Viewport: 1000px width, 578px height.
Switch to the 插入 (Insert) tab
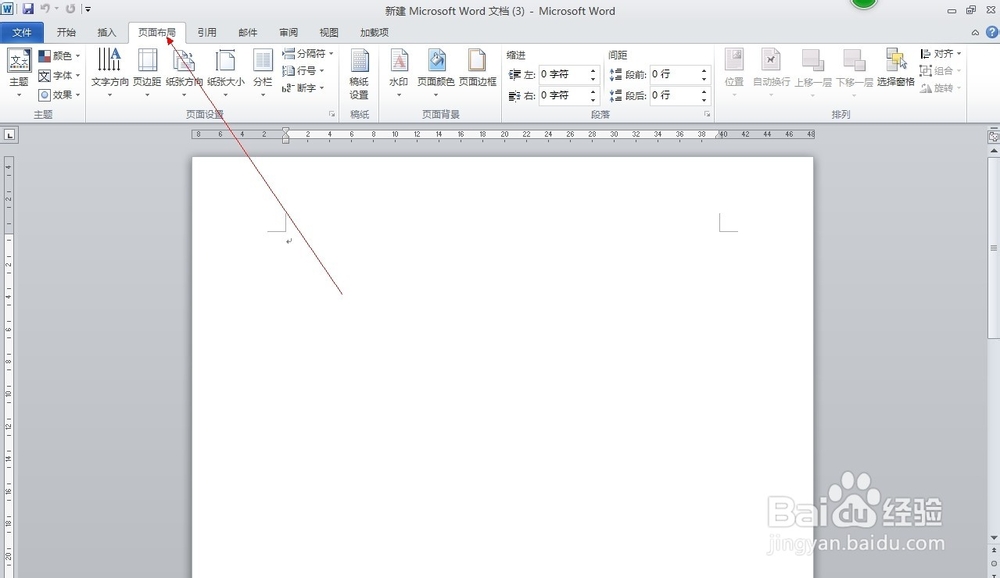107,32
